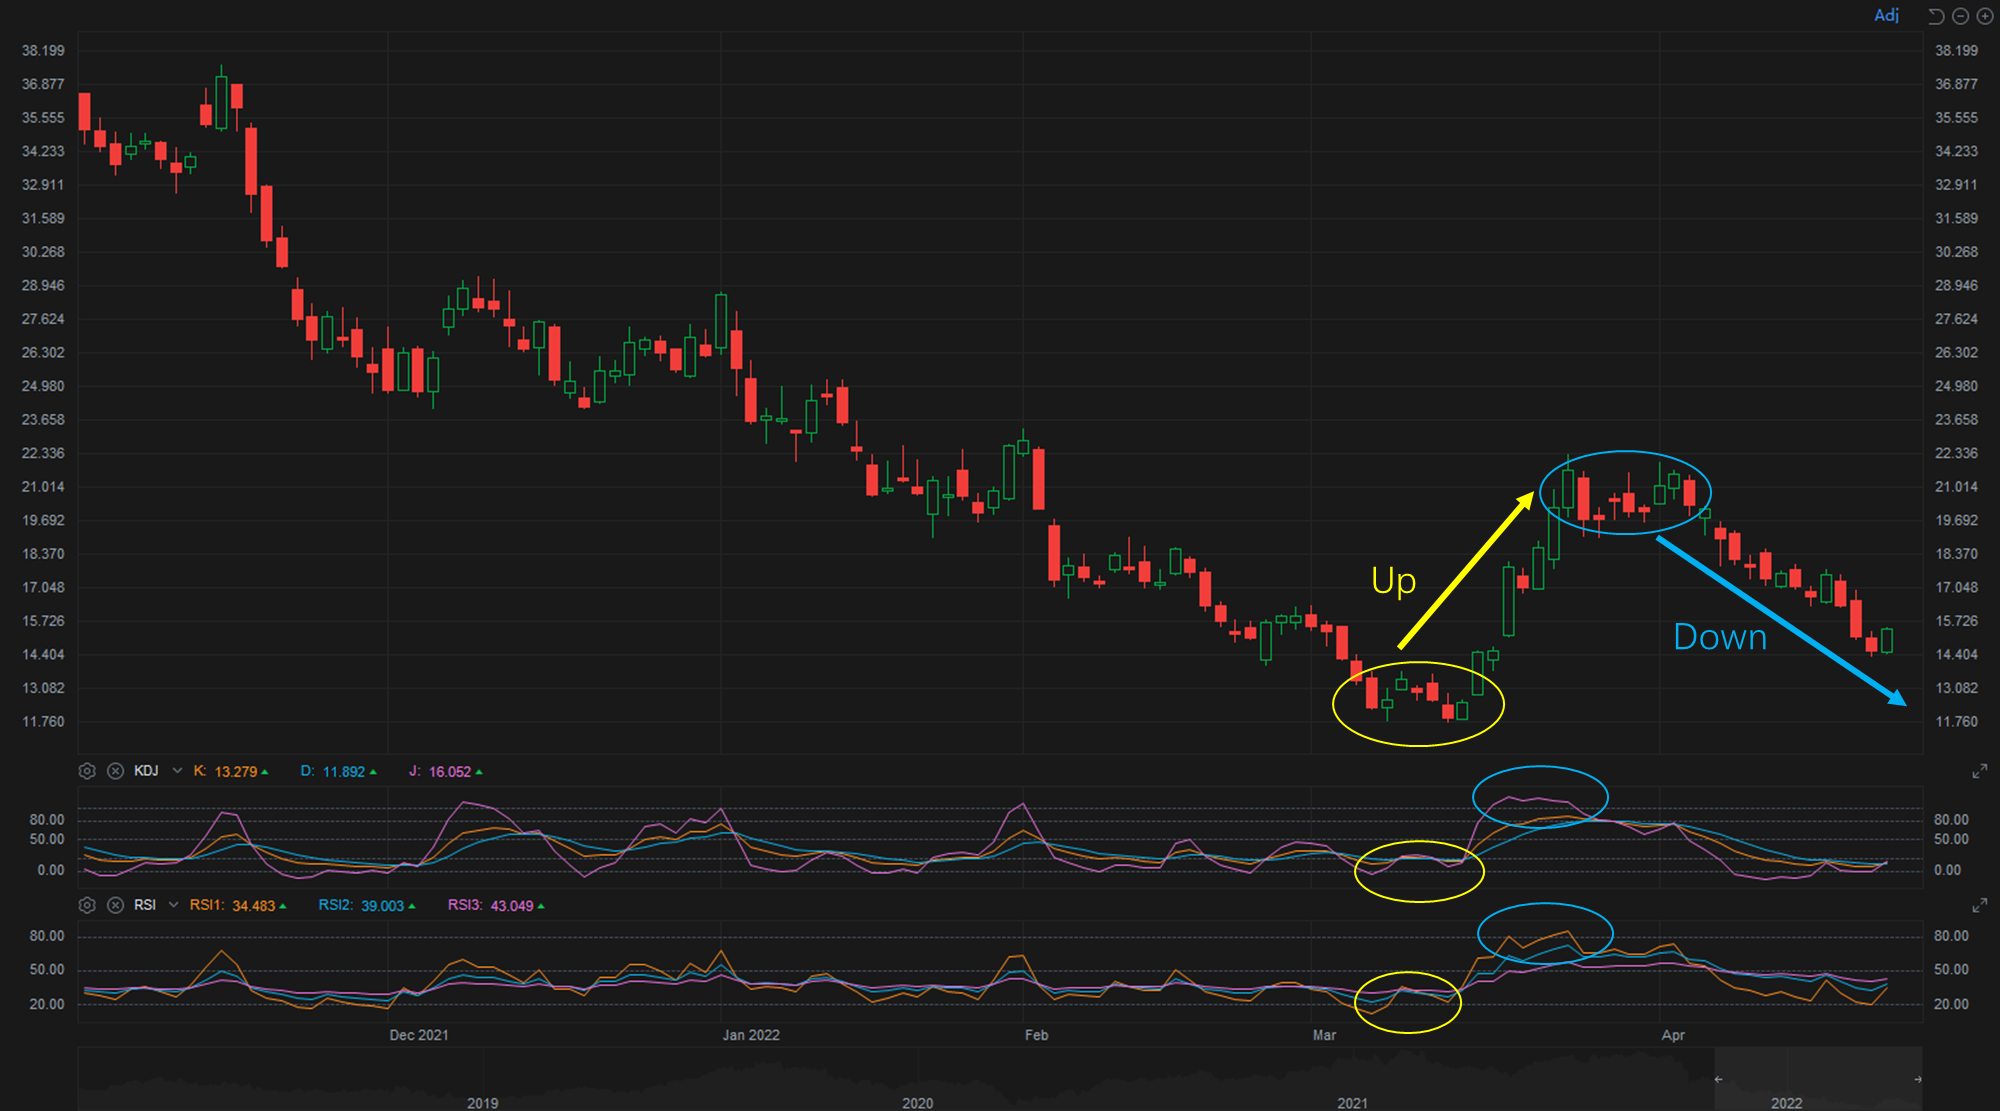Maximize the RSI indicator panel
Viewport: 2000px width, 1111px height.
pos(1979,905)
